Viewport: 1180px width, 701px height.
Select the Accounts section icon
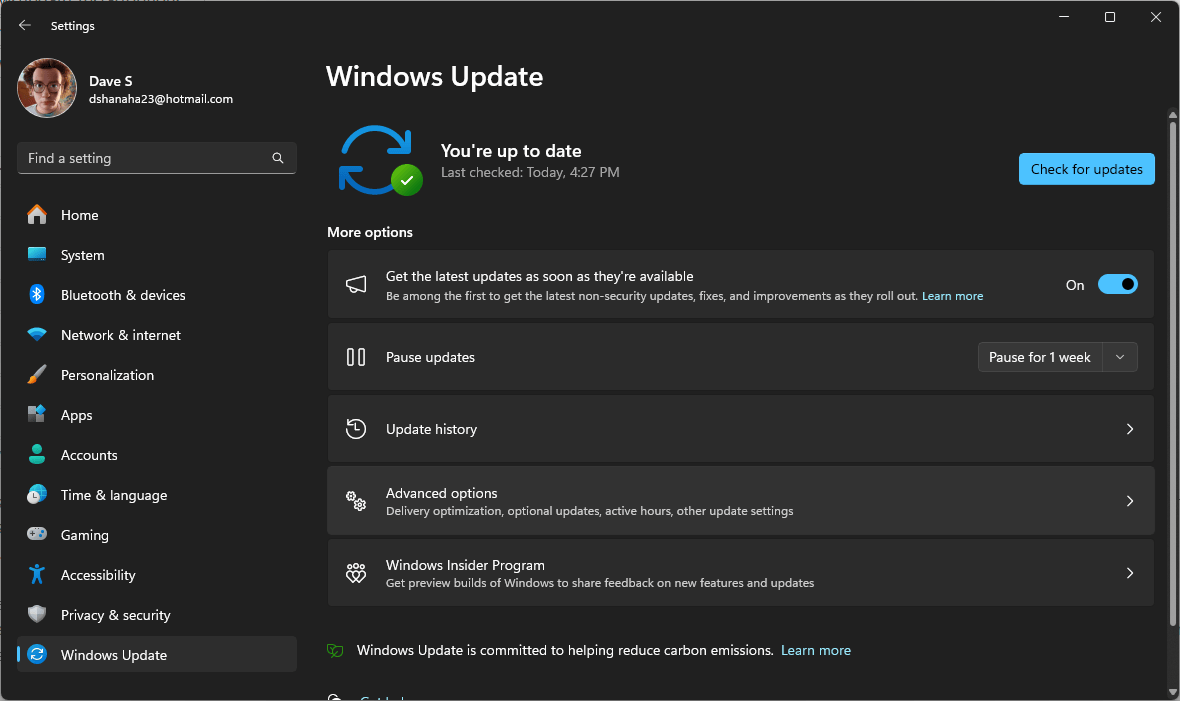click(x=37, y=455)
